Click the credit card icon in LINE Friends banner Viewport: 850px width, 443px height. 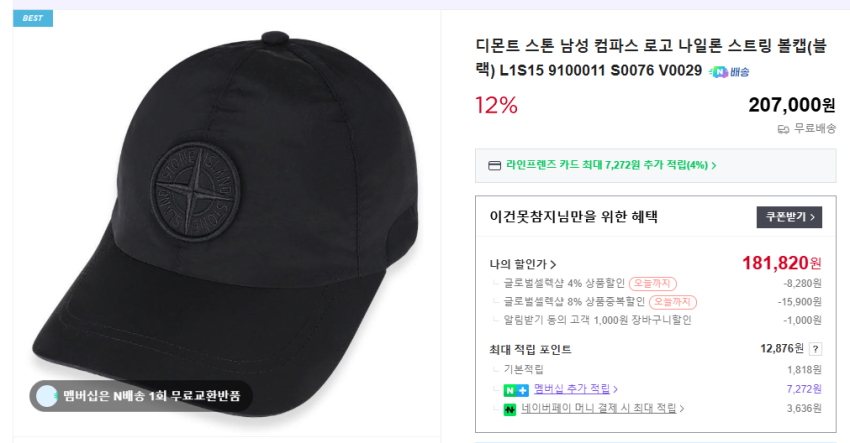click(494, 165)
